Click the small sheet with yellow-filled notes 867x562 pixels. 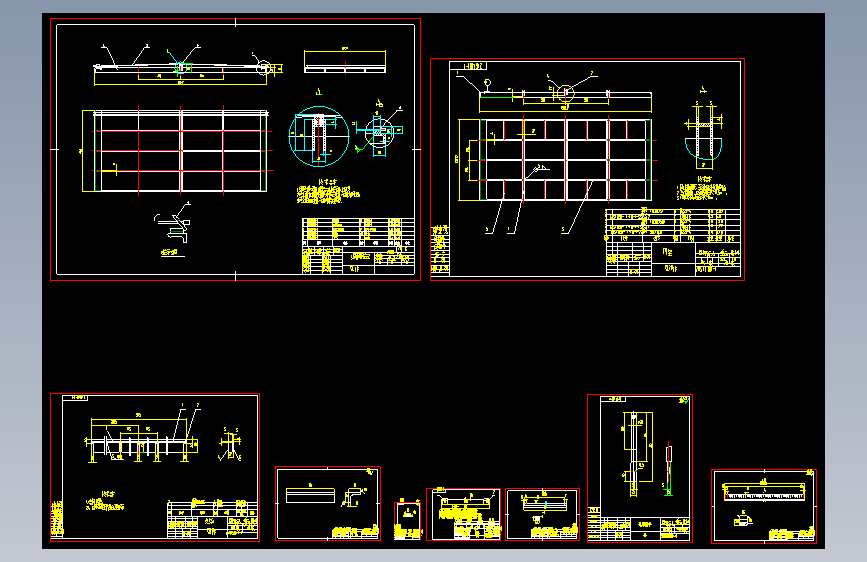tap(463, 514)
